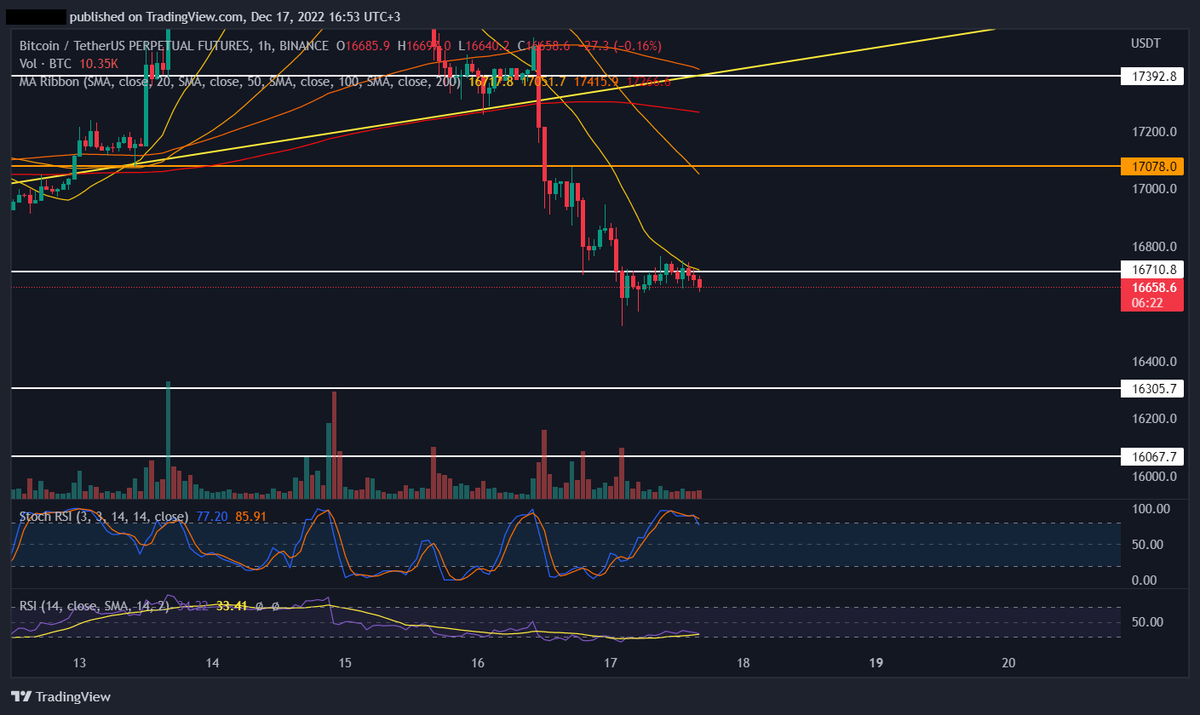The height and width of the screenshot is (715, 1200).
Task: Select the orange 17078.0 price label
Action: 1155,166
